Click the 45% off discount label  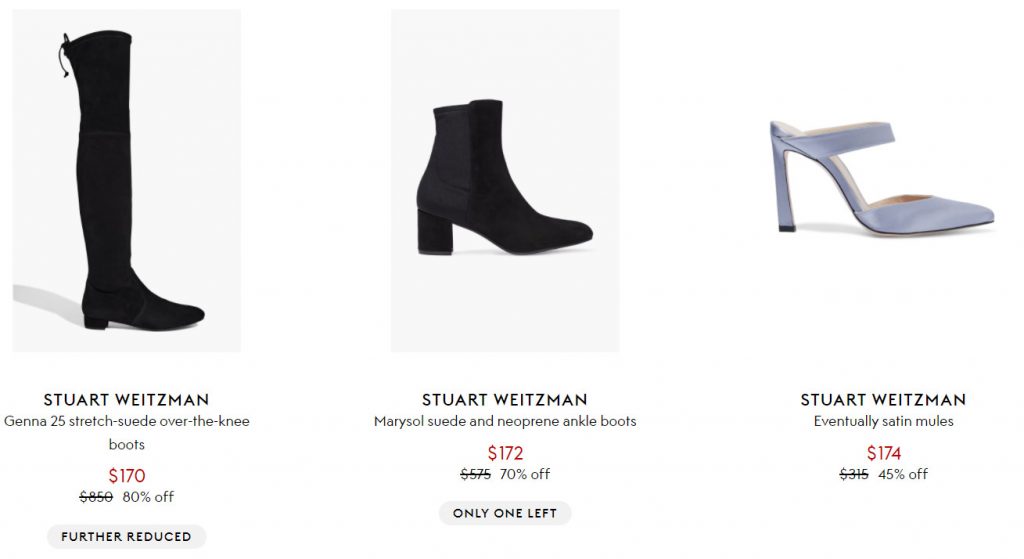pos(903,475)
